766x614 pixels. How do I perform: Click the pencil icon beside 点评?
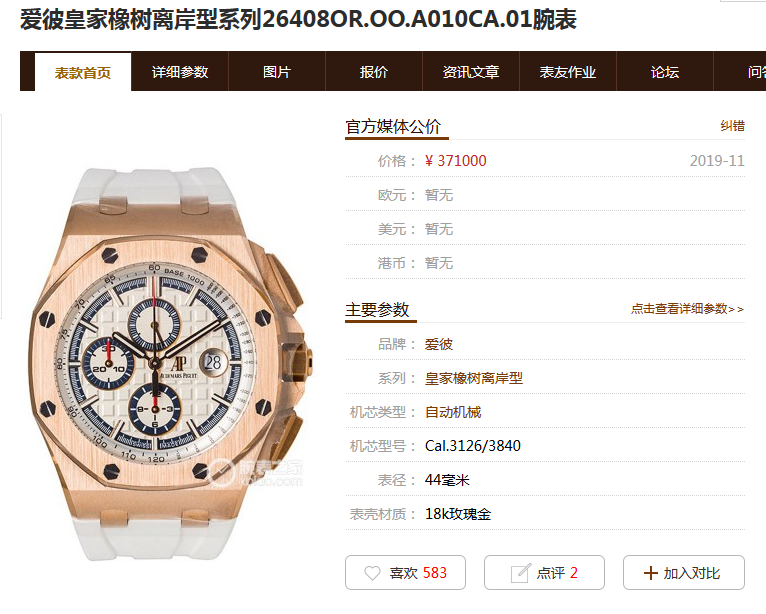[x=520, y=572]
